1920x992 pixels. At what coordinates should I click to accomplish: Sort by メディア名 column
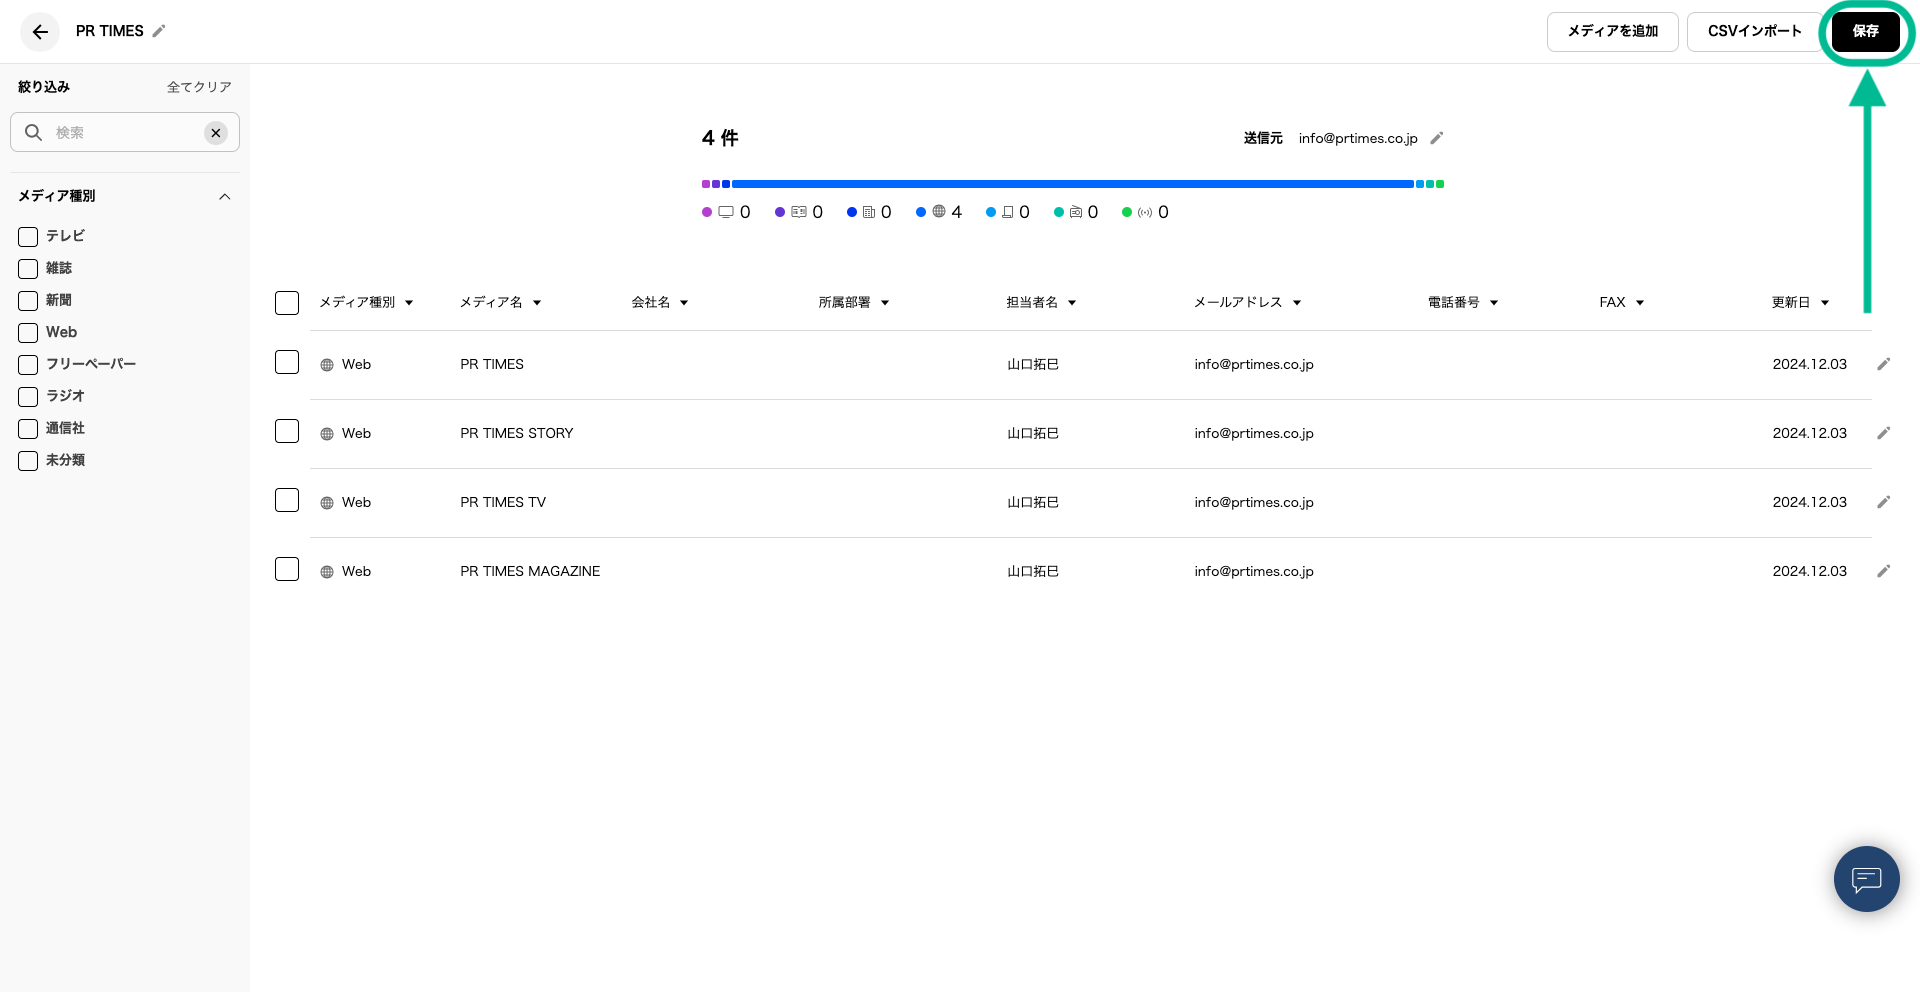[x=500, y=302]
